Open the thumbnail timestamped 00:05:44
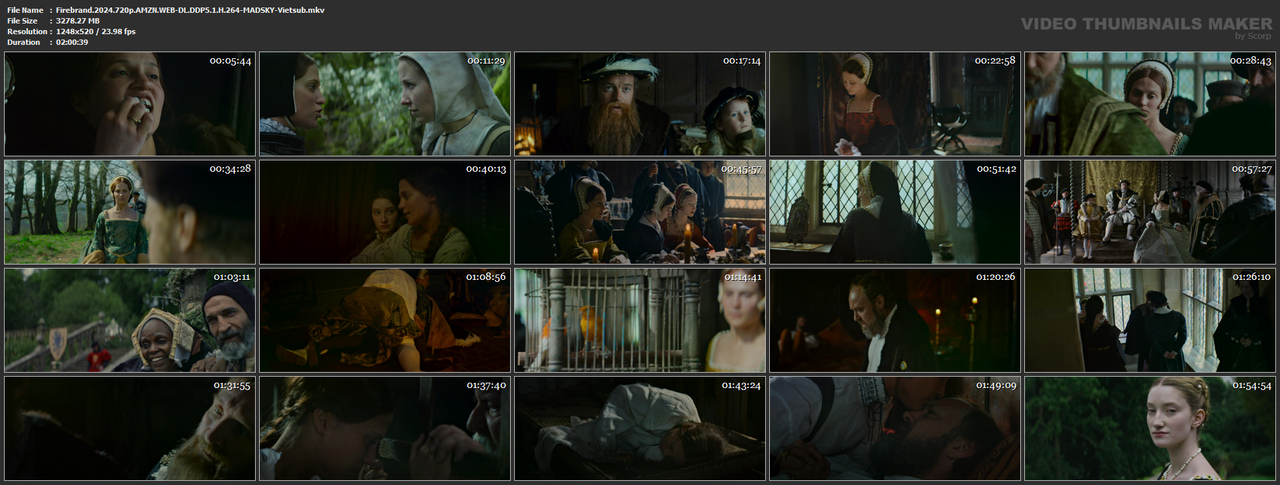This screenshot has width=1280, height=485. click(x=130, y=104)
